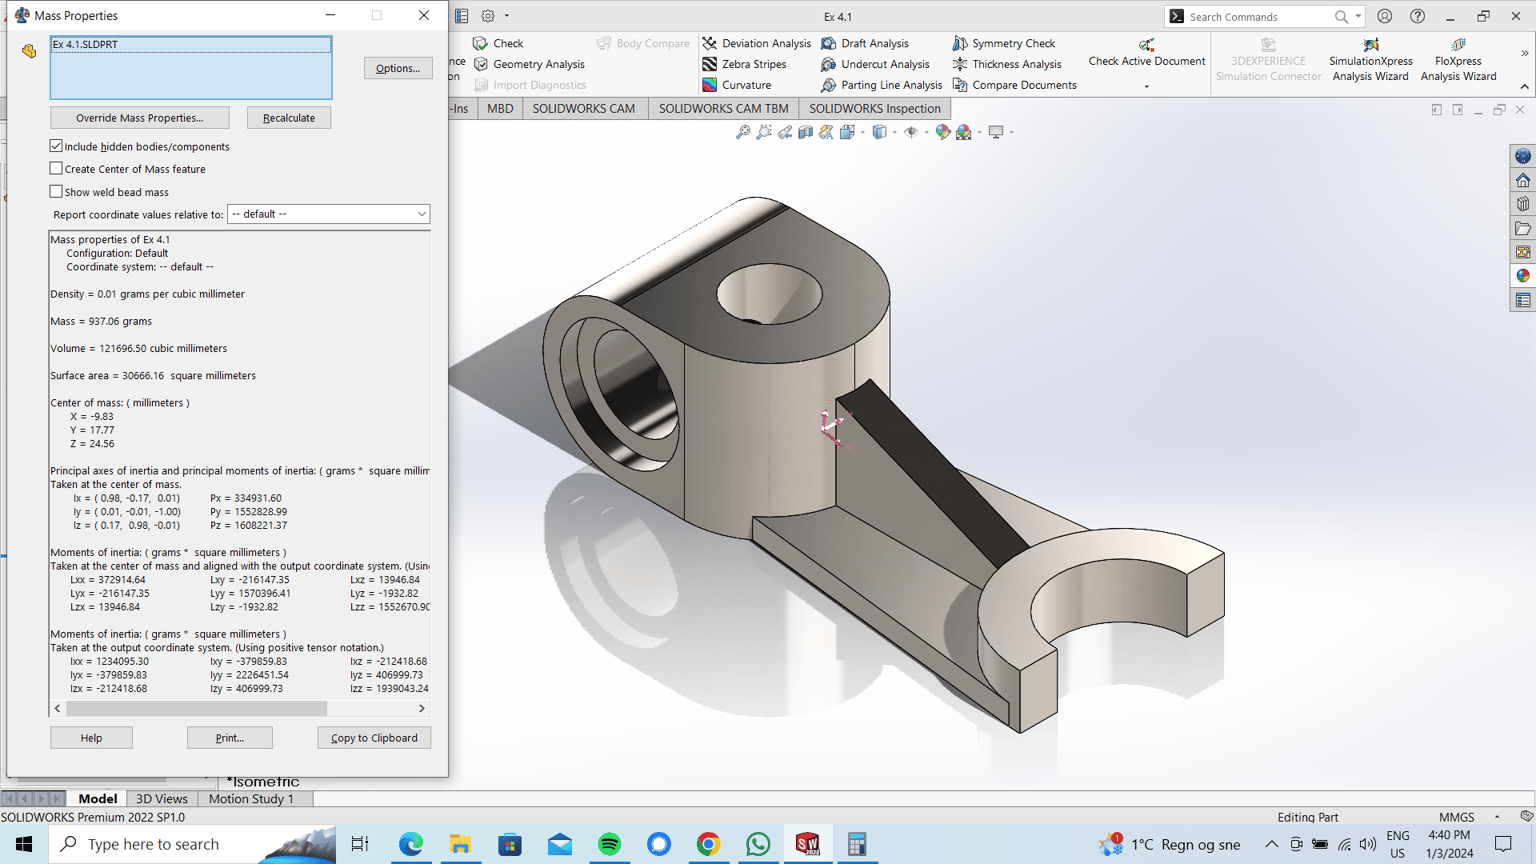Open Google Chrome from taskbar

pos(708,844)
